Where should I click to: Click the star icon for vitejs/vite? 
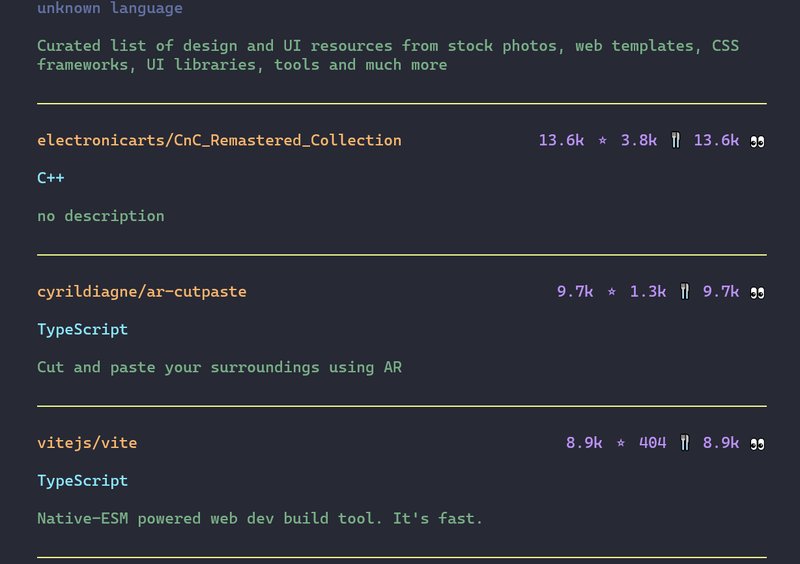[x=620, y=443]
